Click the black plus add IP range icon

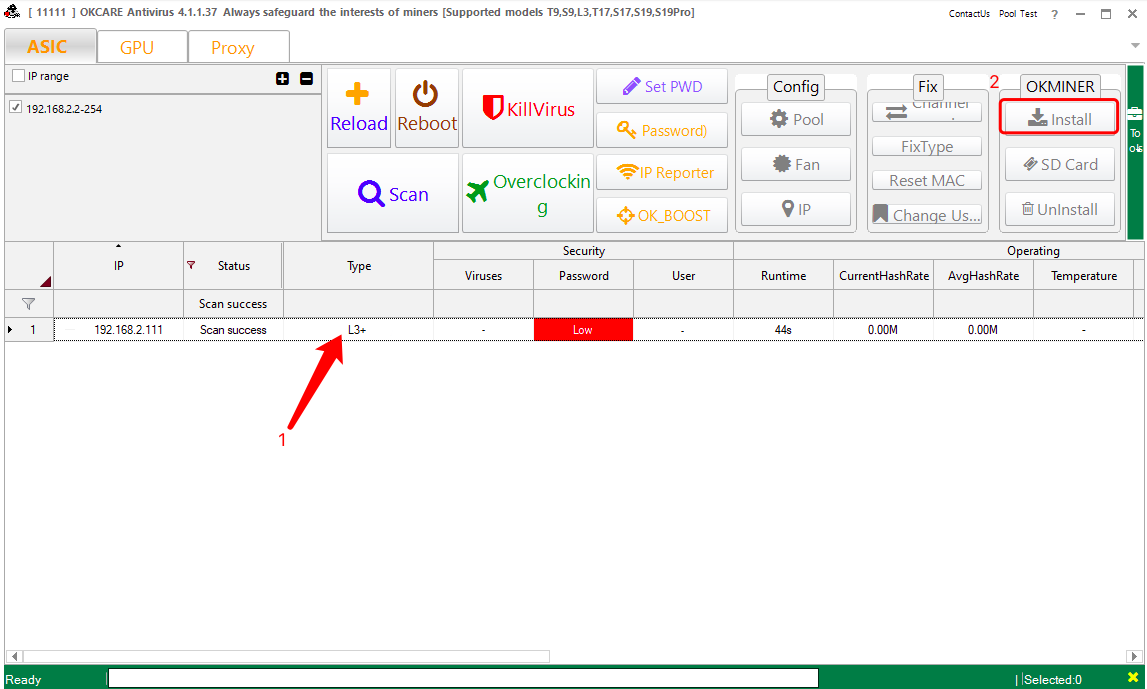pyautogui.click(x=282, y=78)
